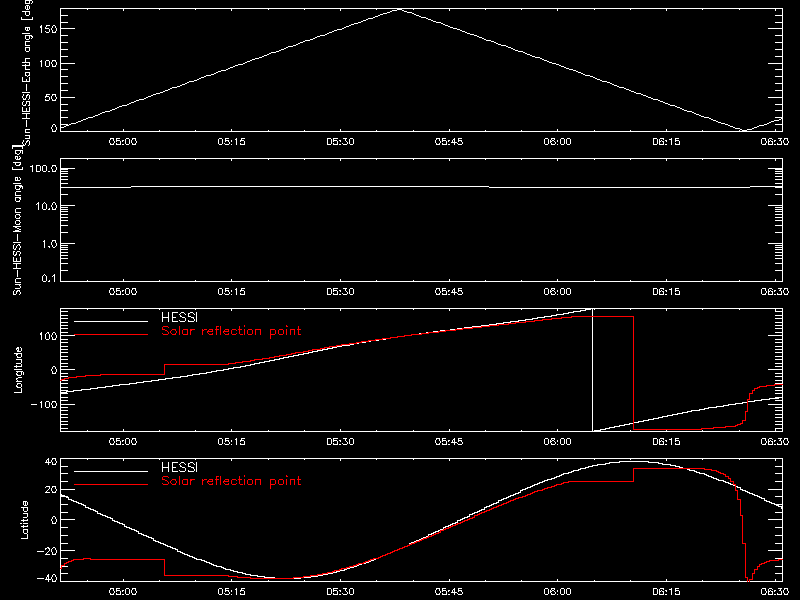Select the white HESSI legend line sample in Longitude plot
800x600 pixels.
click(111, 321)
